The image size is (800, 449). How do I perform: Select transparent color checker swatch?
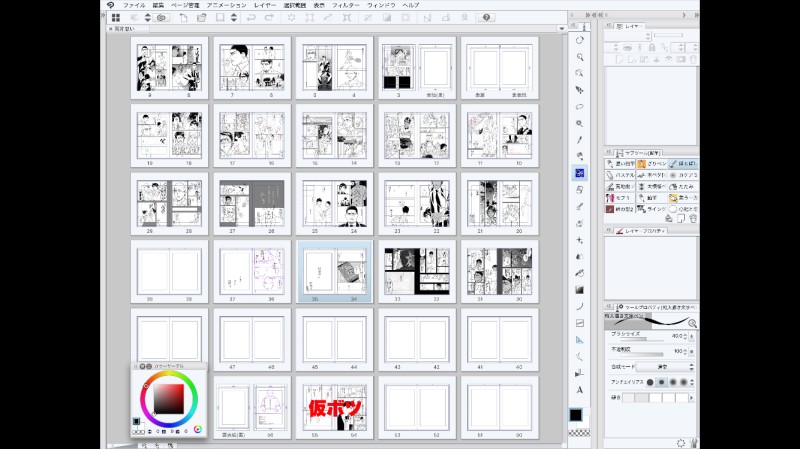pyautogui.click(x=580, y=433)
